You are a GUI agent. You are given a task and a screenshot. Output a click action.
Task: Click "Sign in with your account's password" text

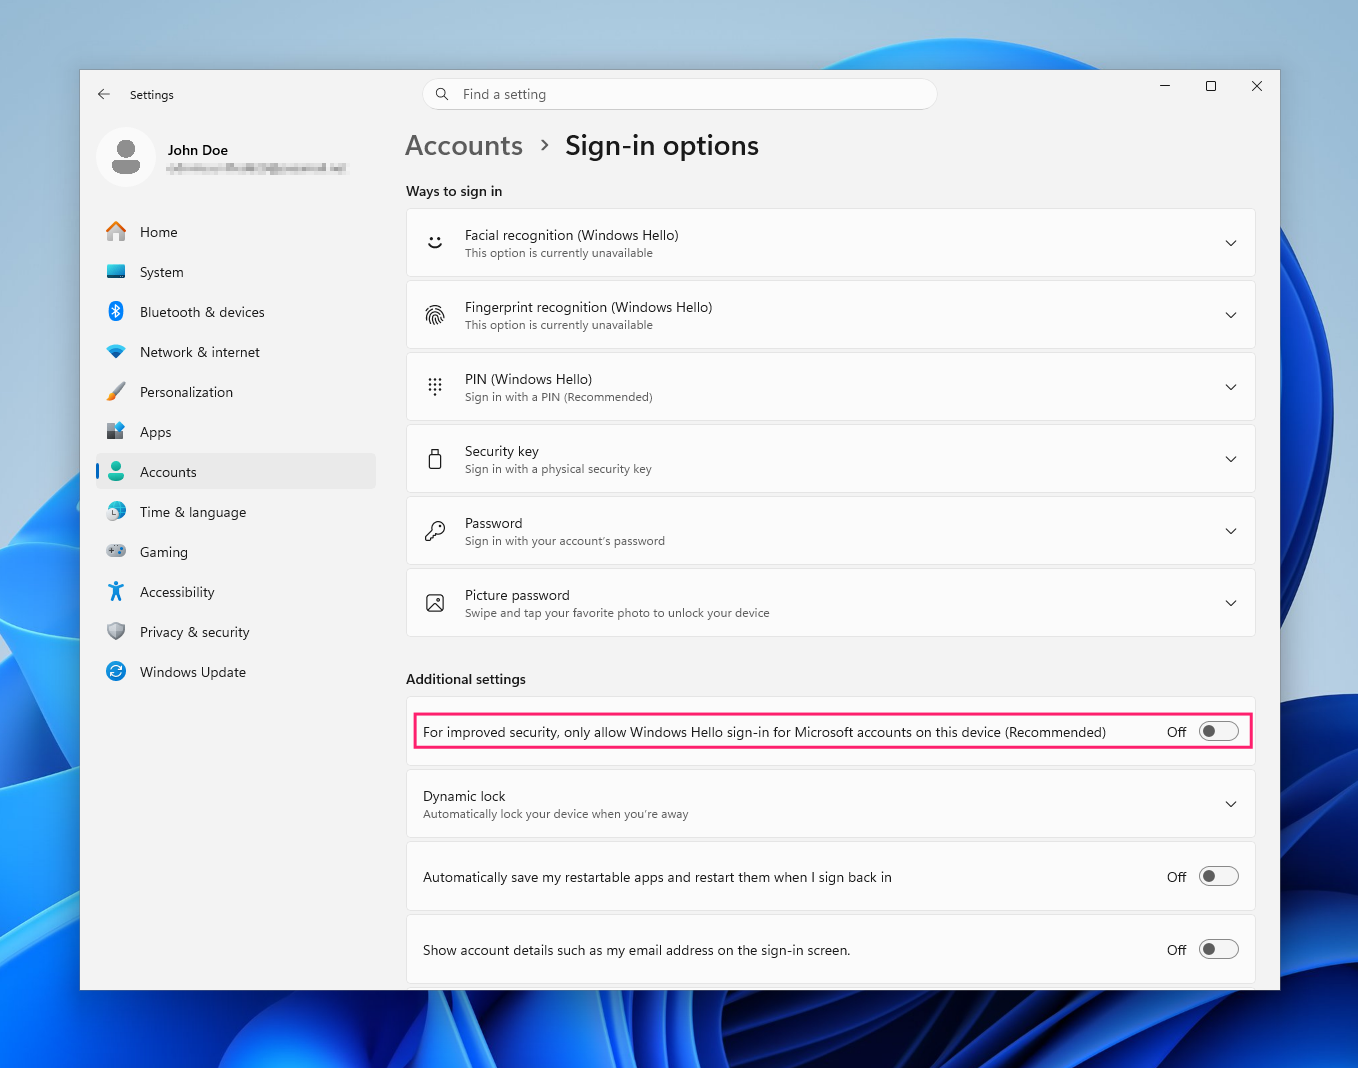tap(565, 542)
